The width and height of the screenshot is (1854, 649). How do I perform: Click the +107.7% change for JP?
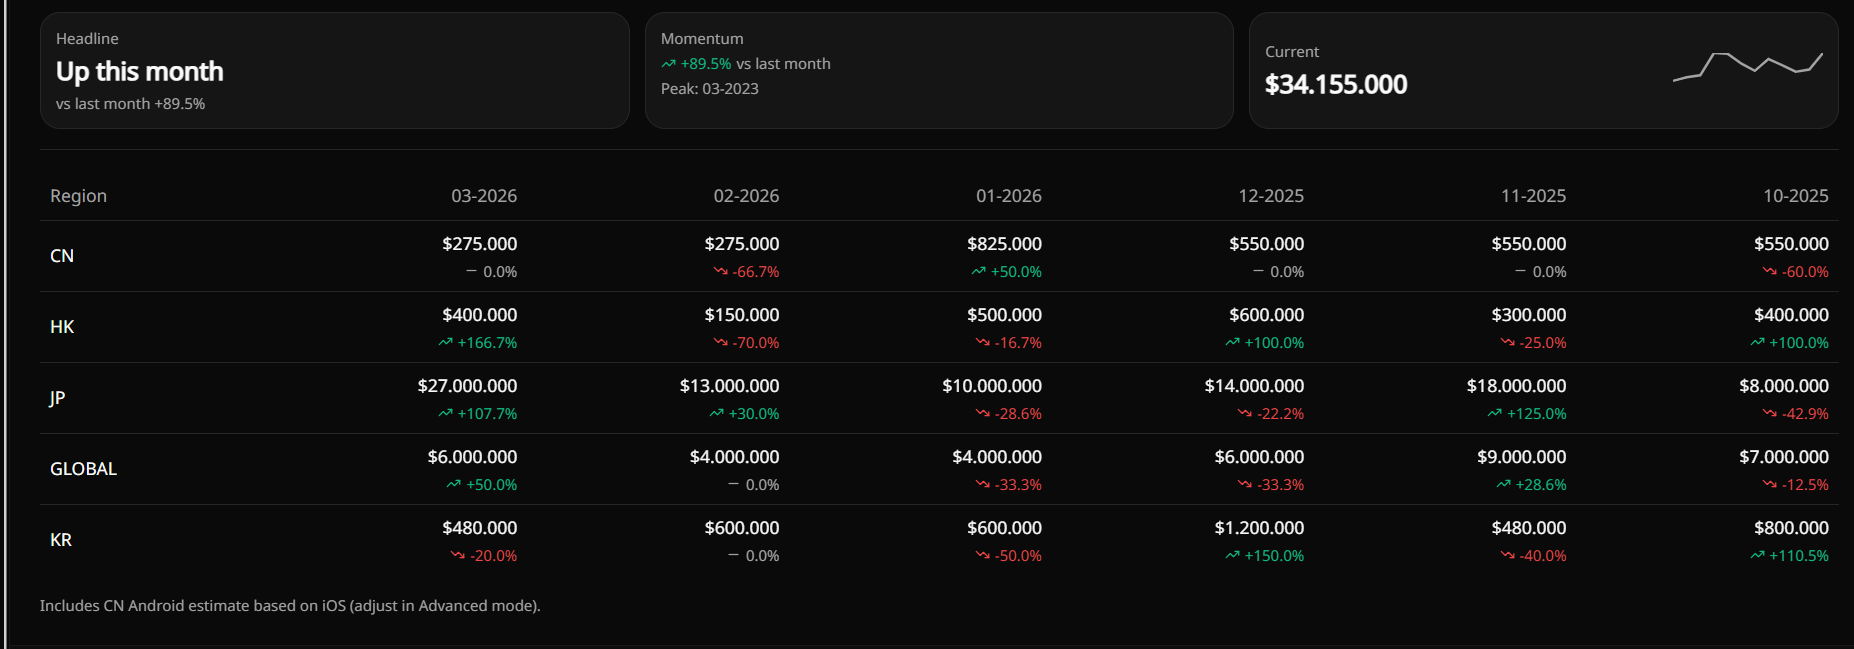pyautogui.click(x=487, y=414)
